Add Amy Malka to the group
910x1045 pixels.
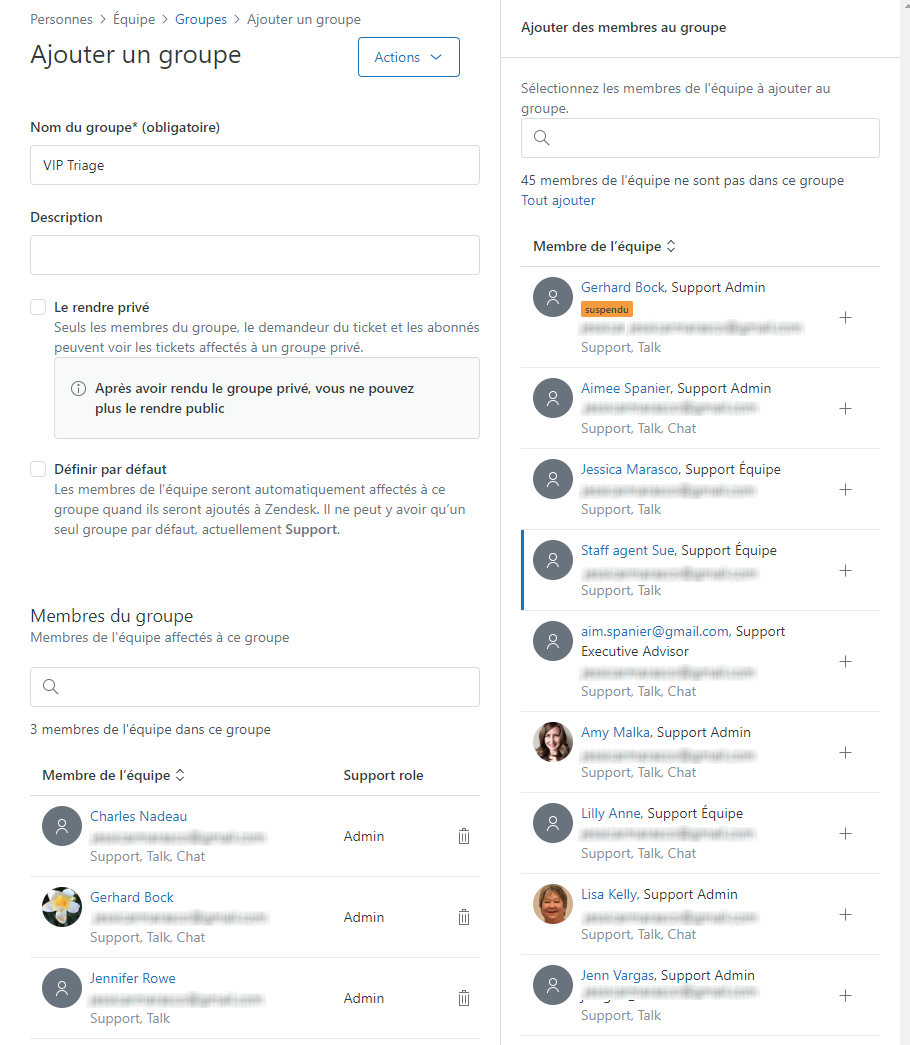pyautogui.click(x=845, y=752)
